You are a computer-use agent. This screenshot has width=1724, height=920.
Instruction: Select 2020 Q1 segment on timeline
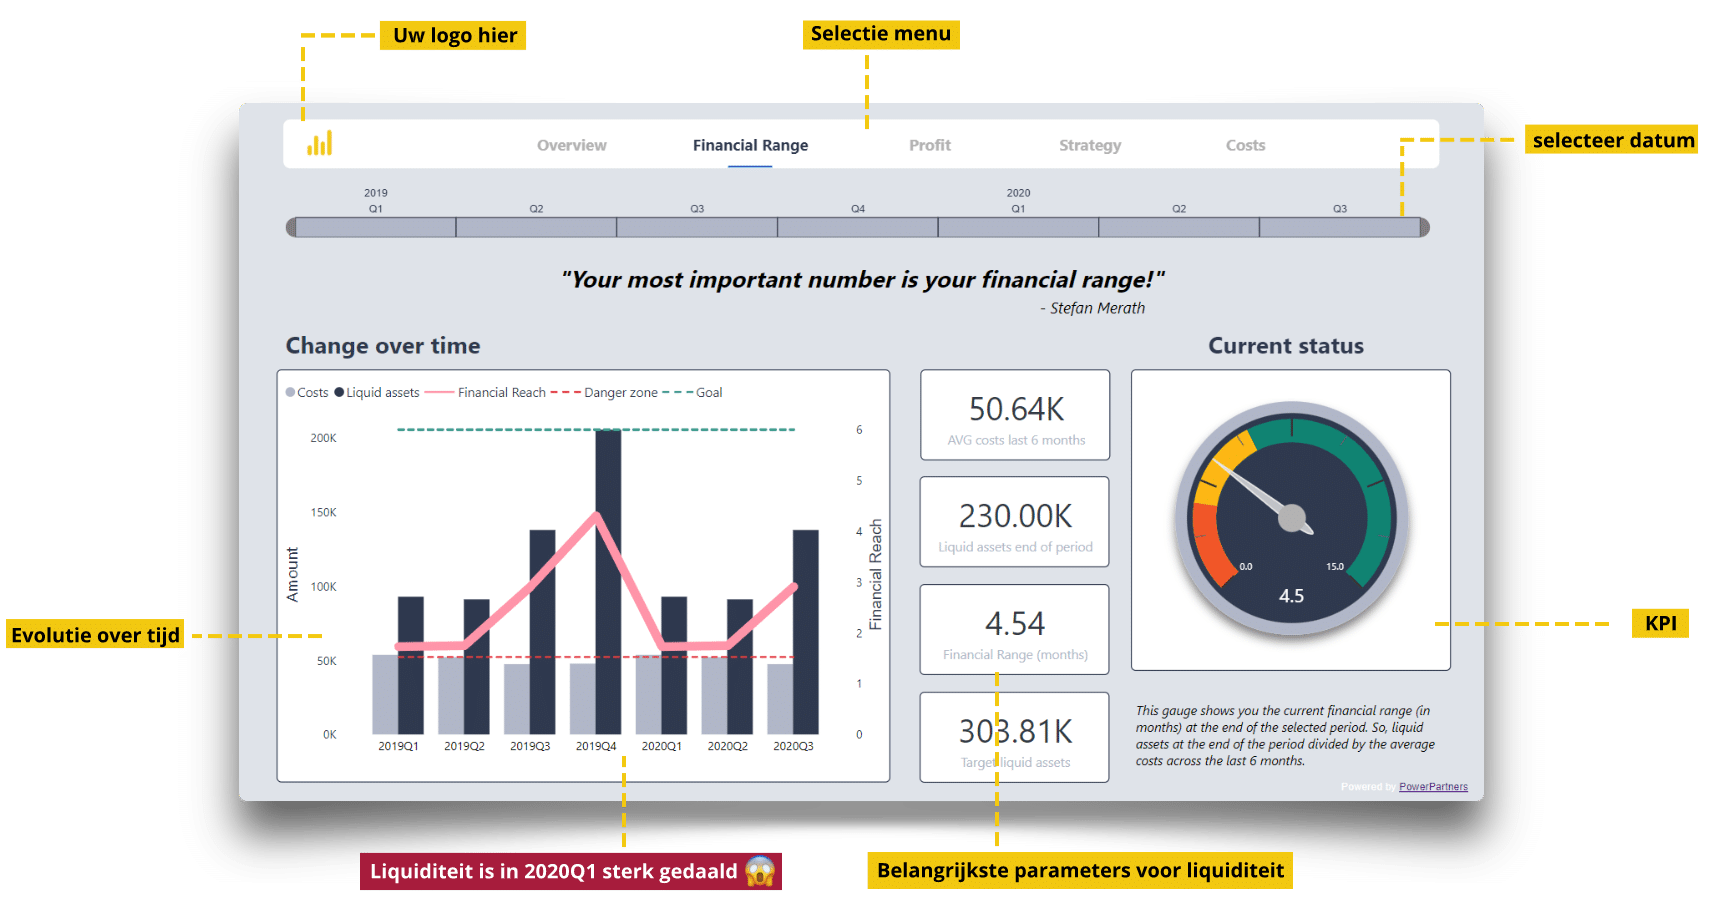coord(1018,228)
